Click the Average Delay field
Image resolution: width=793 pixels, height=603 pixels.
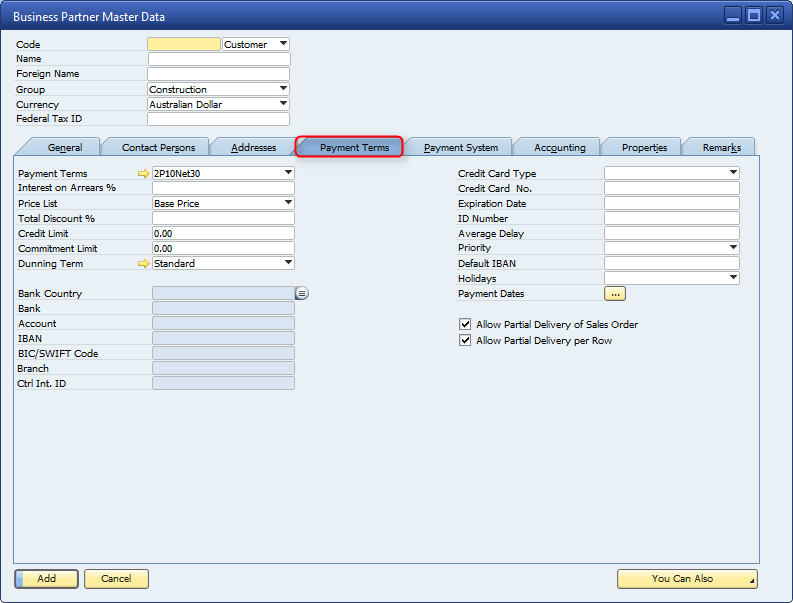pos(672,233)
